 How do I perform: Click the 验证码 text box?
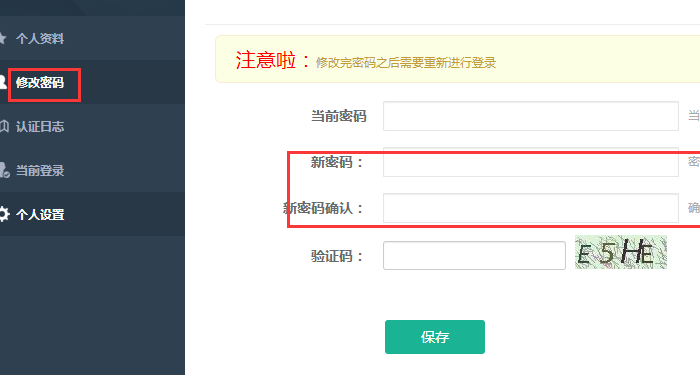coord(474,255)
